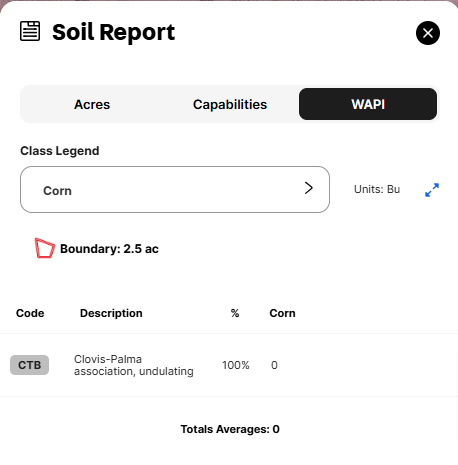The width and height of the screenshot is (458, 465).
Task: Open the Corn class legend dropdown
Action: coord(175,190)
